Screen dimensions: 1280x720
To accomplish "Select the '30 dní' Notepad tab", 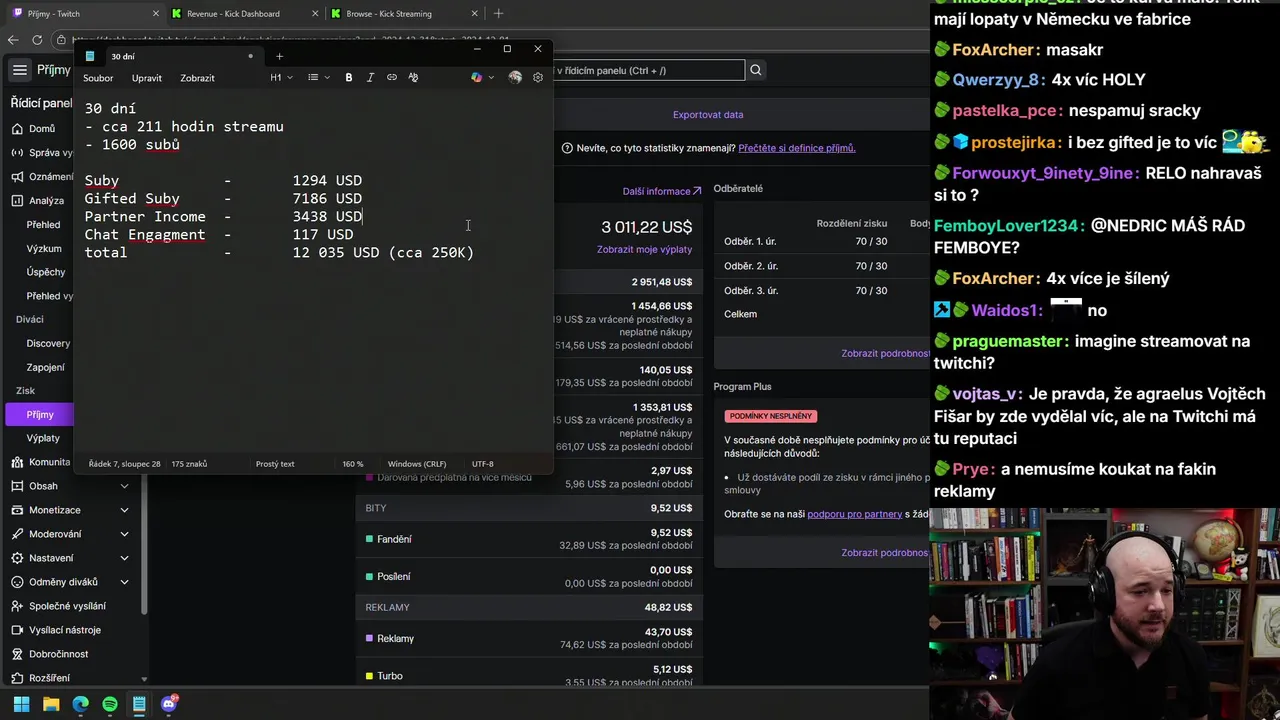I will coord(170,56).
